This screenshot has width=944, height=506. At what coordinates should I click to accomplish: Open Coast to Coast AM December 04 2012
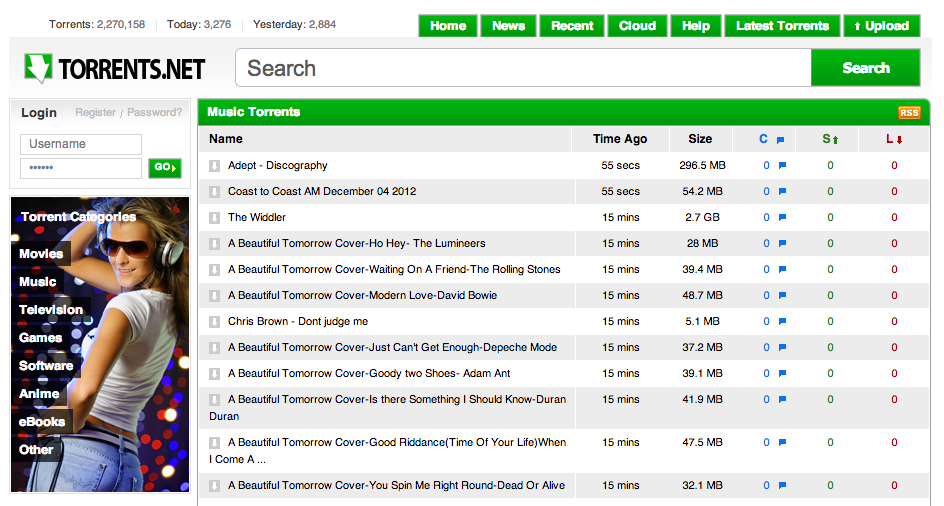(322, 192)
